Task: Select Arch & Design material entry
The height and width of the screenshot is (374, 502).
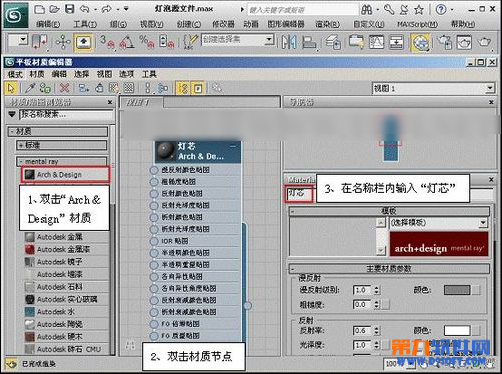Action: click(x=65, y=175)
